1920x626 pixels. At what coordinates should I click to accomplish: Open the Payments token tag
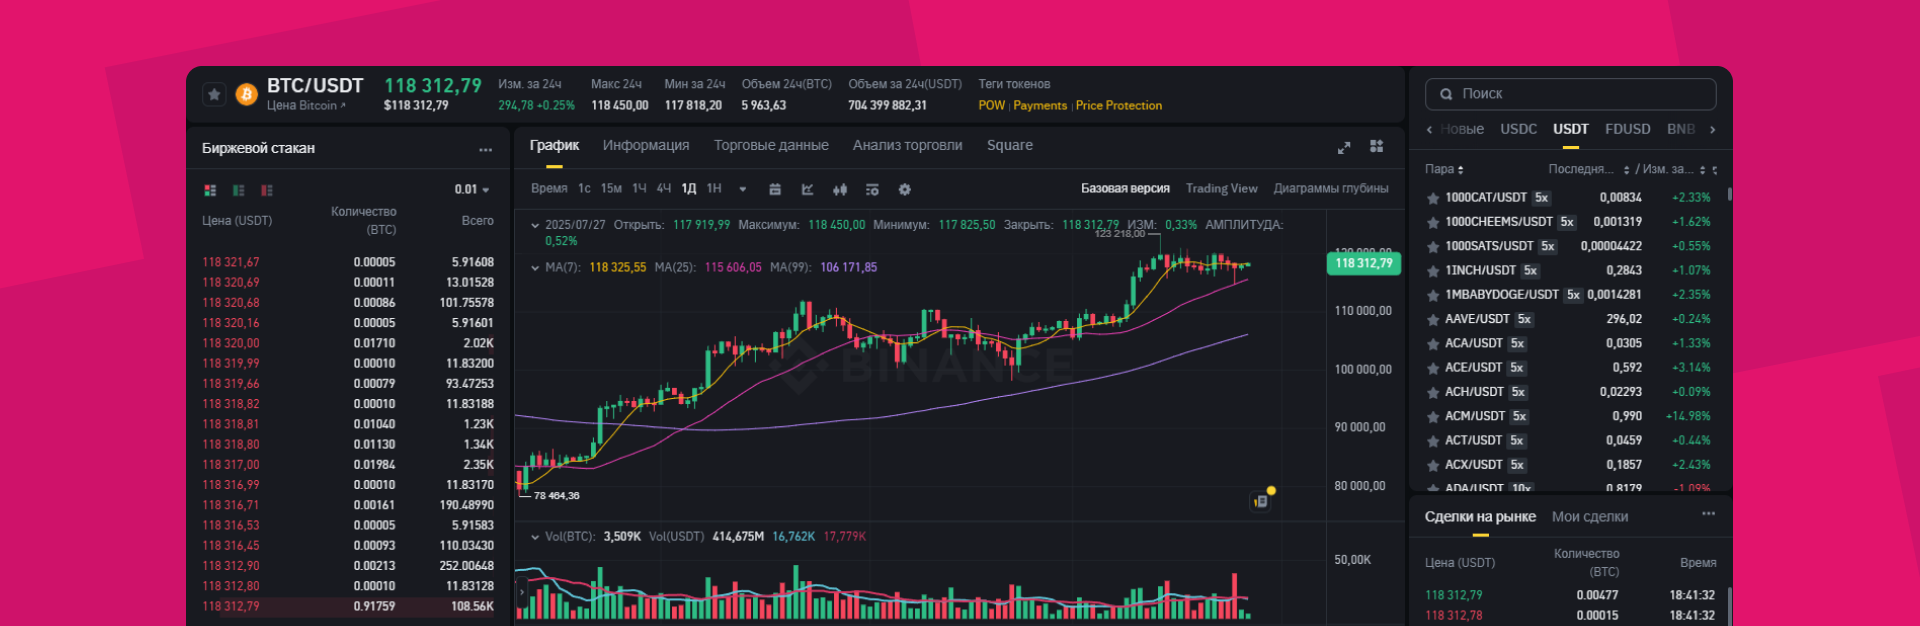click(1040, 105)
